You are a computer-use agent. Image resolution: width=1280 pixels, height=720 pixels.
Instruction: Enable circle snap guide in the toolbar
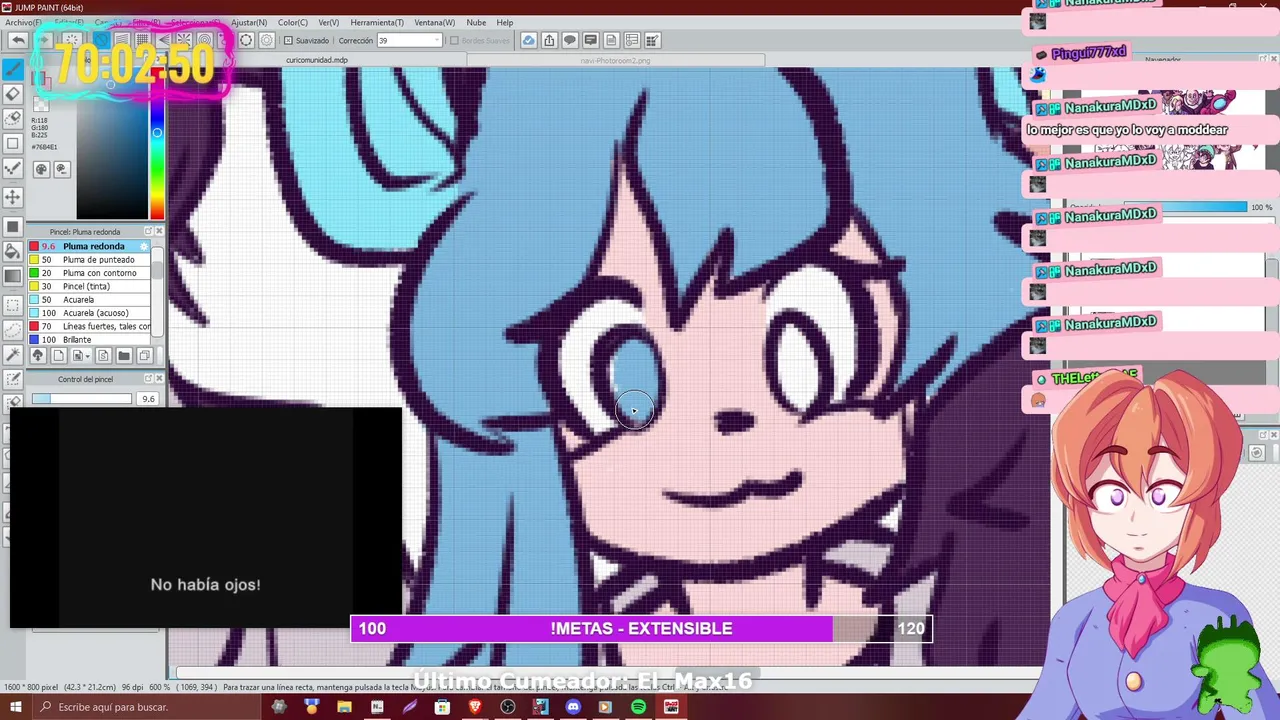point(246,40)
